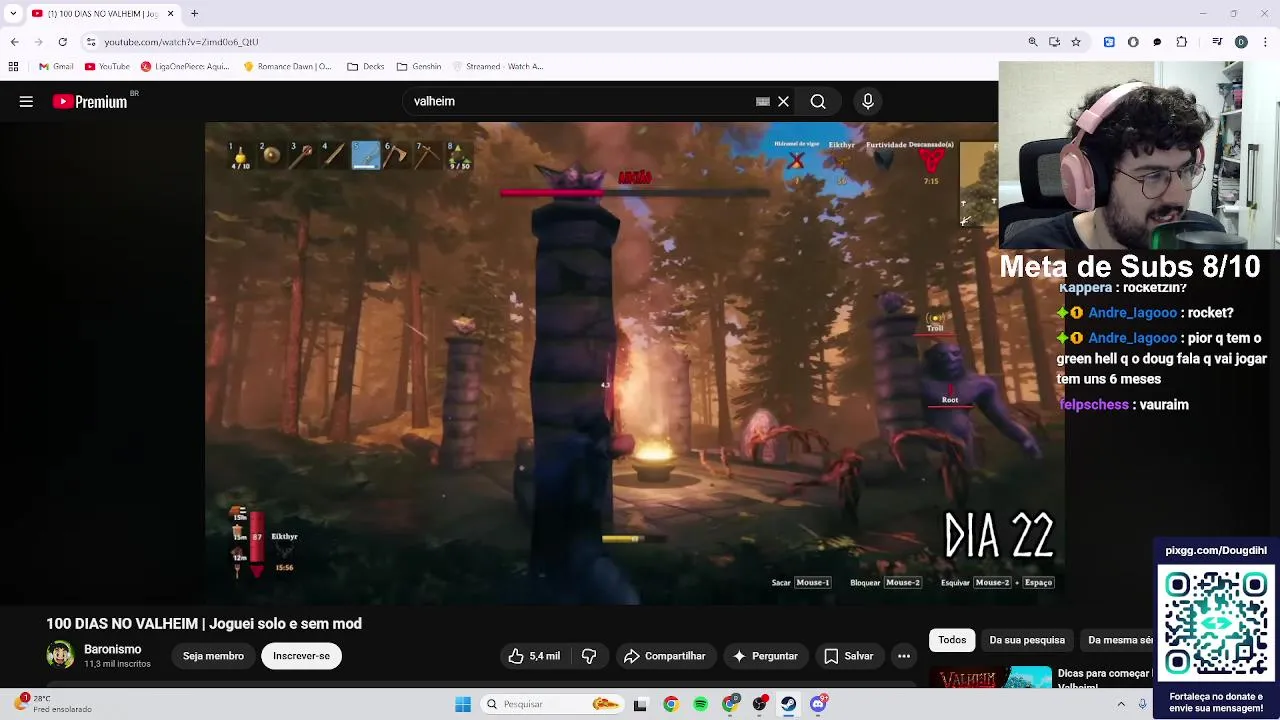This screenshot has width=1280, height=720.
Task: Open YouTube bookmark
Action: point(107,66)
